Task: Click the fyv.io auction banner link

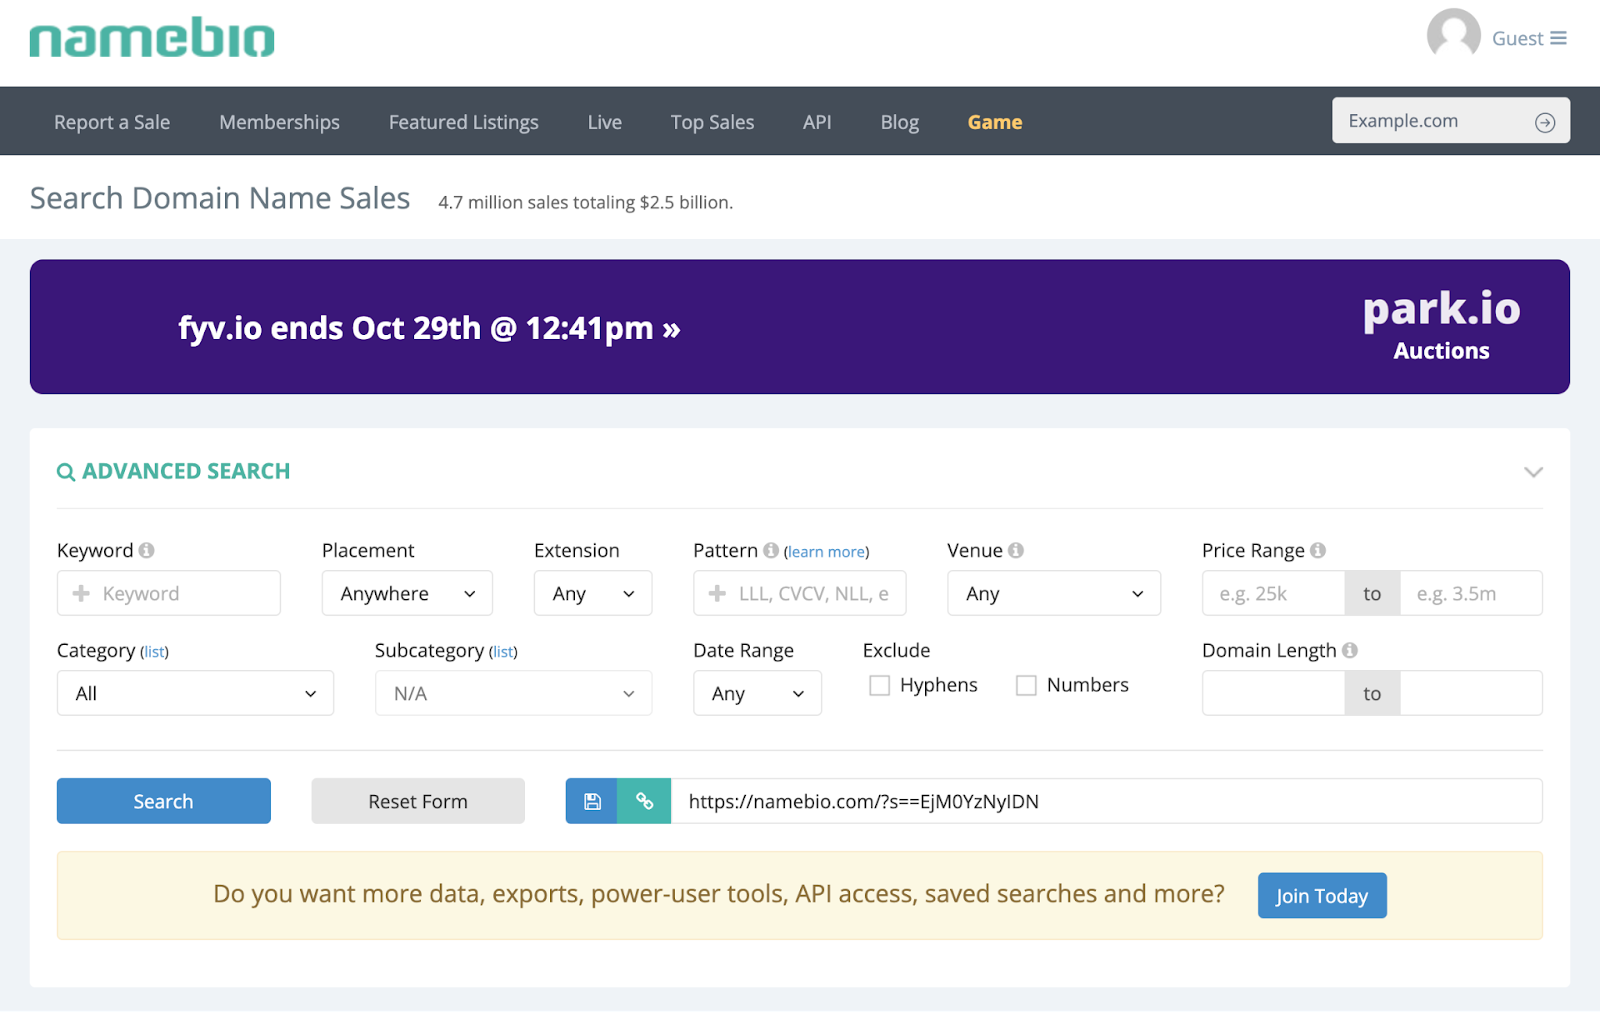Action: point(428,327)
